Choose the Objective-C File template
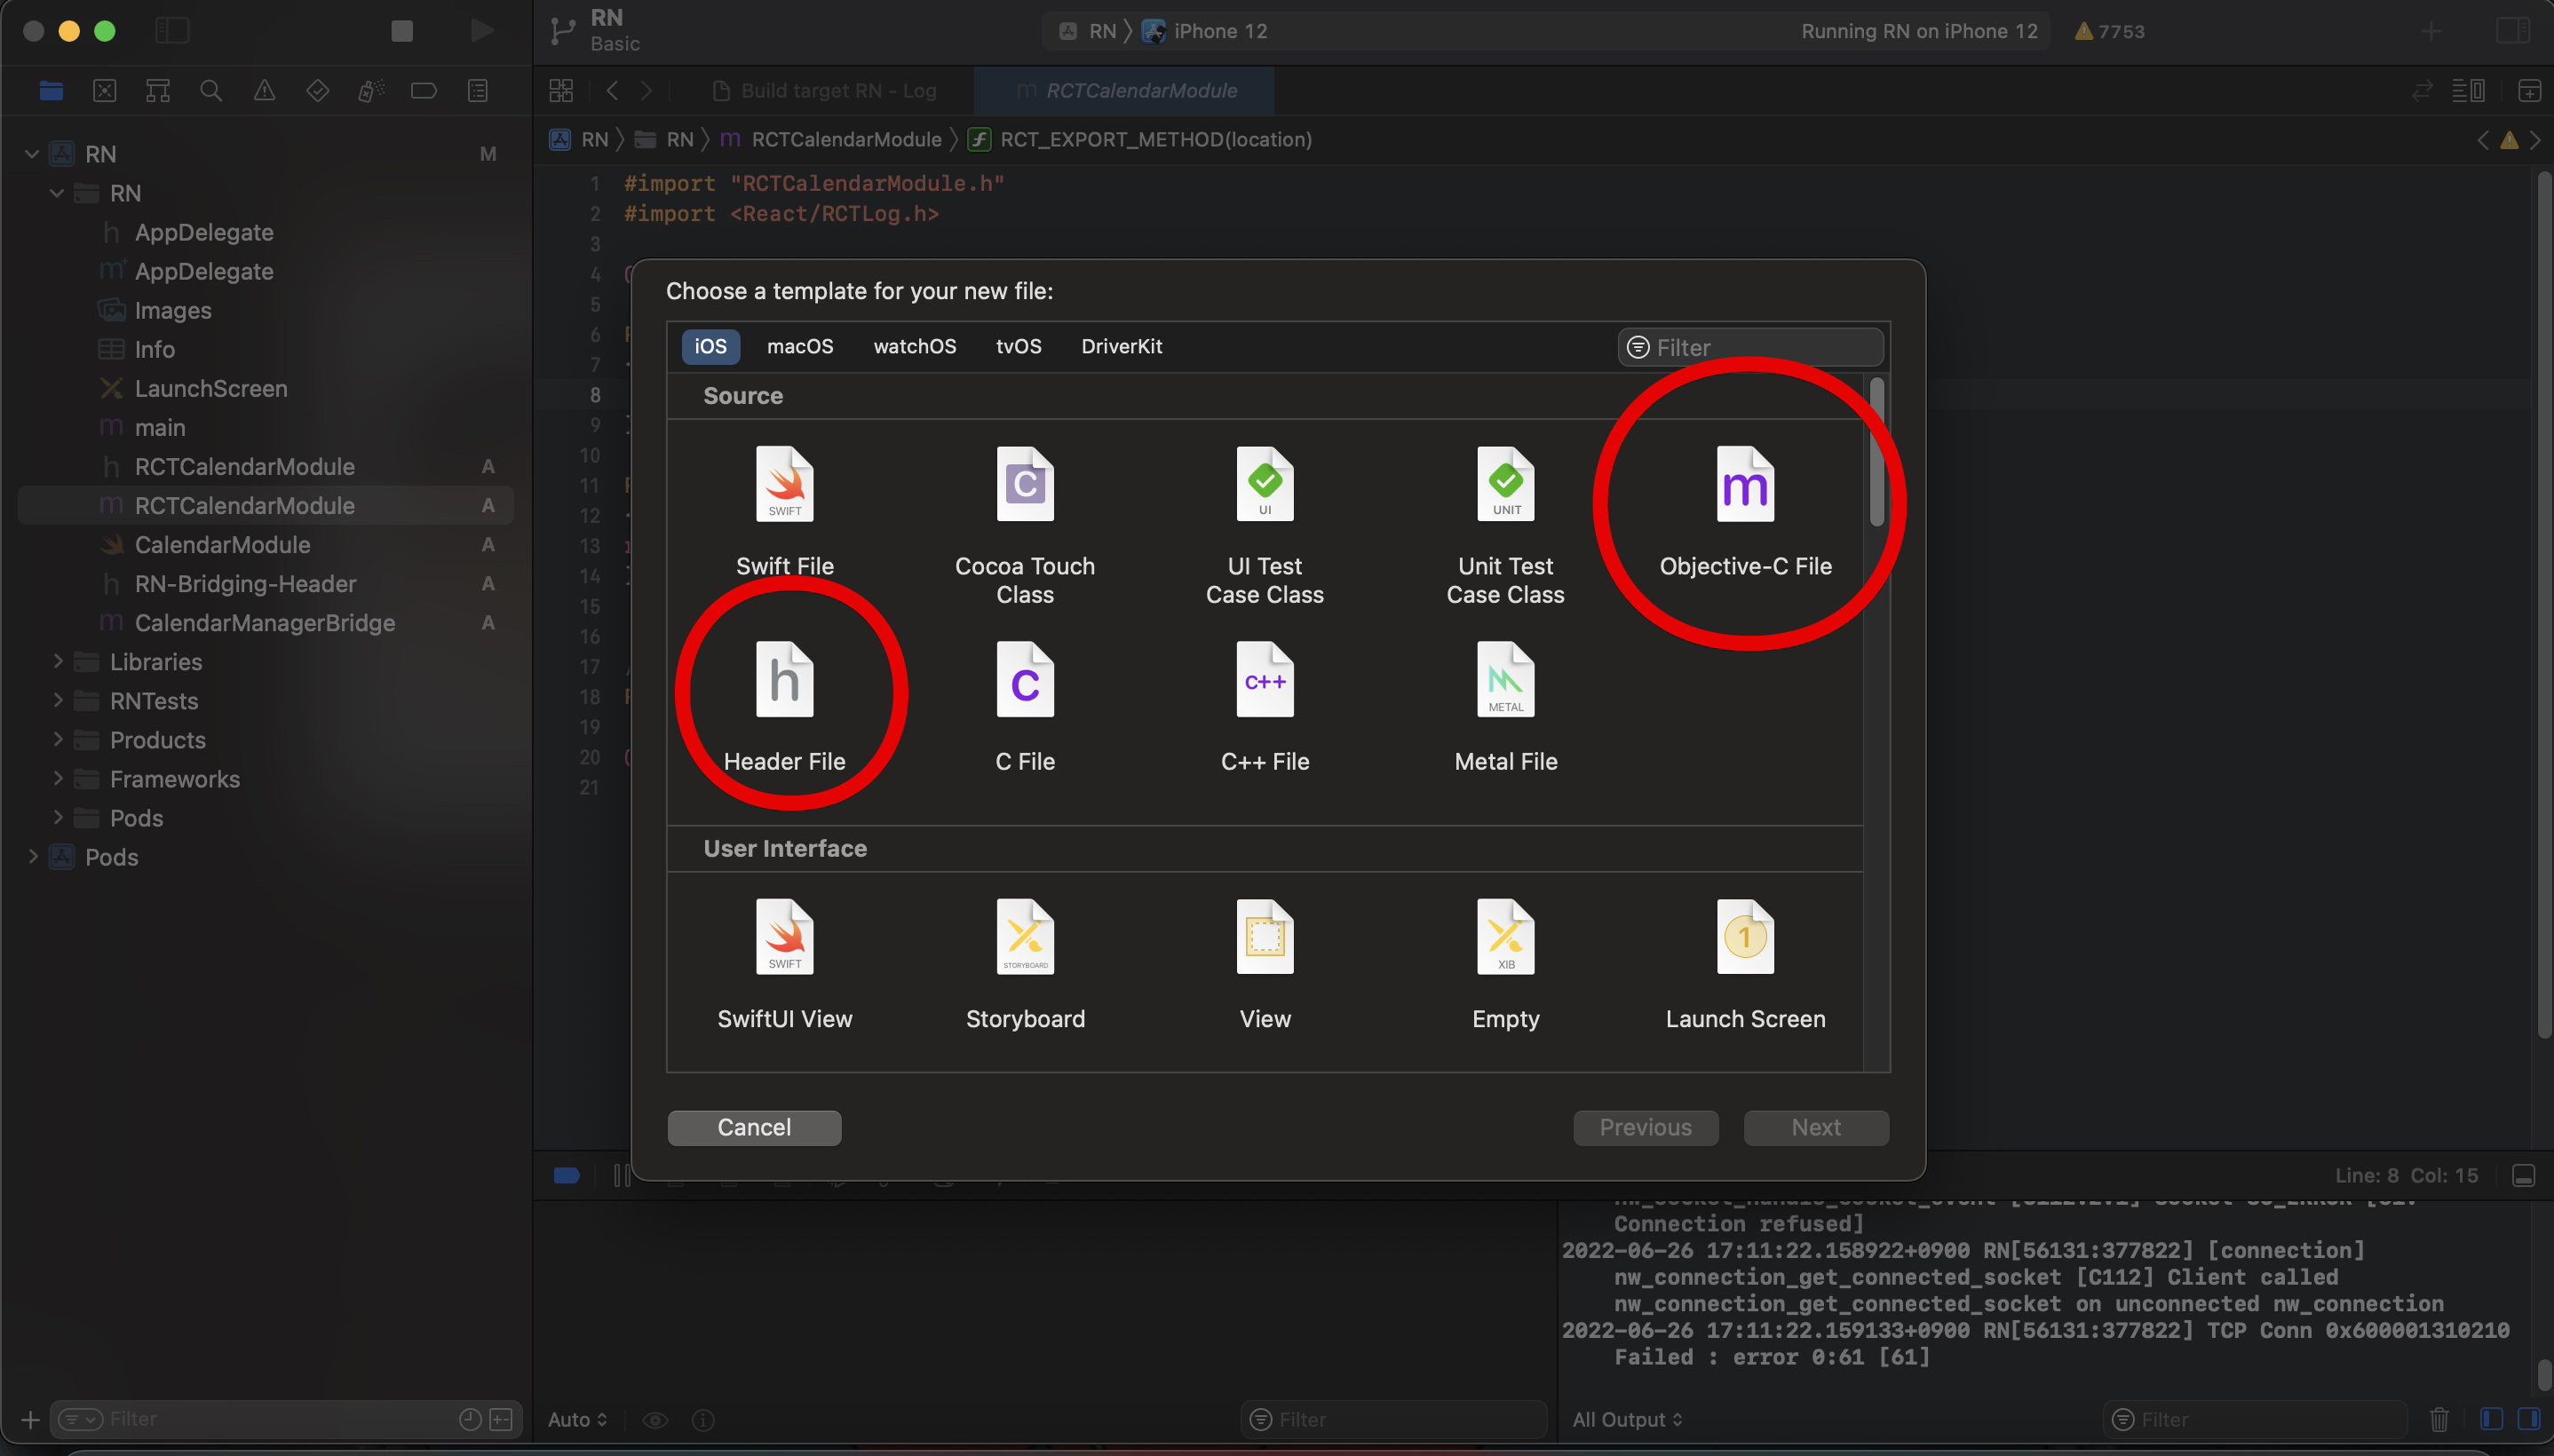Screen dimensions: 2554x1456 (1745, 485)
